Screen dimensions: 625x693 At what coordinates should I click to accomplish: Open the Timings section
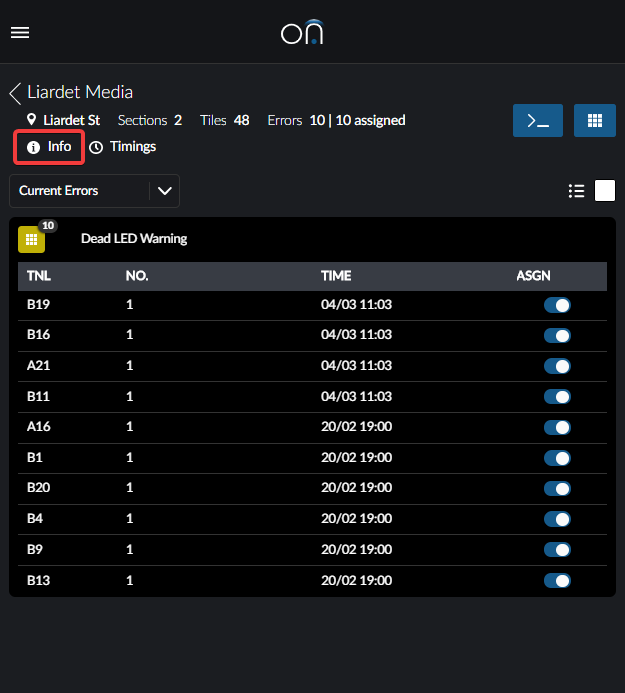coord(122,147)
